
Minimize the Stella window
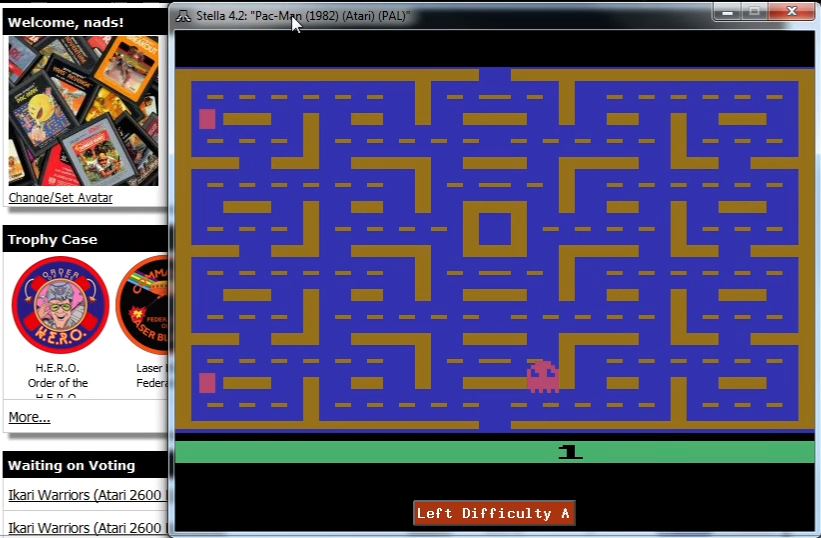pyautogui.click(x=727, y=13)
